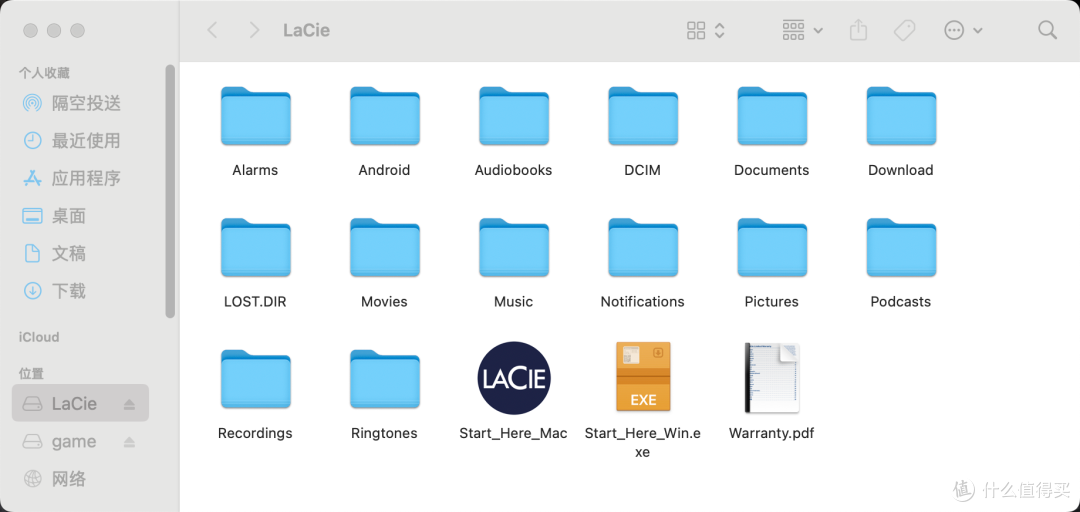
Task: Open 网络 in the sidebar
Action: tap(81, 478)
